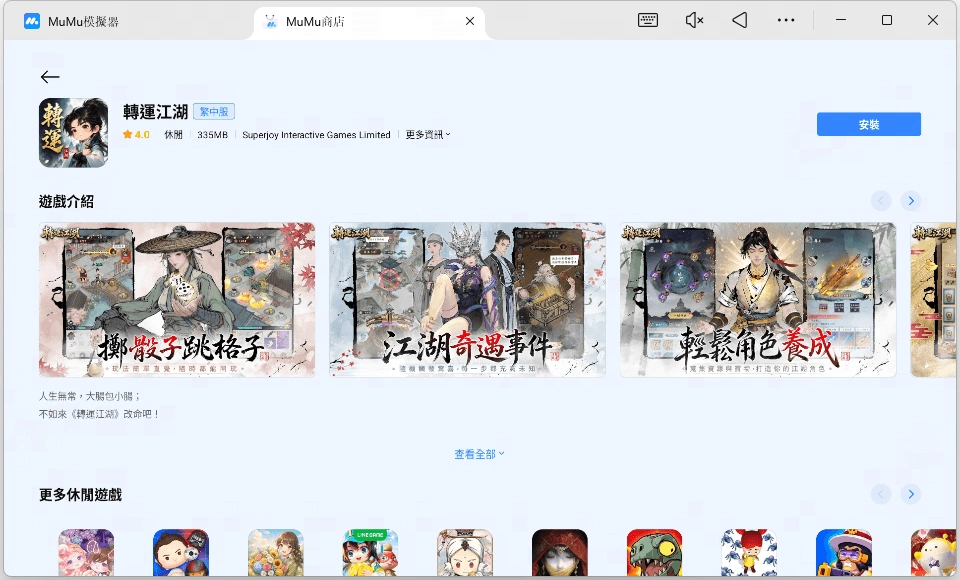Click the green zombie dinosaur game icon
960x580 pixels.
point(654,553)
